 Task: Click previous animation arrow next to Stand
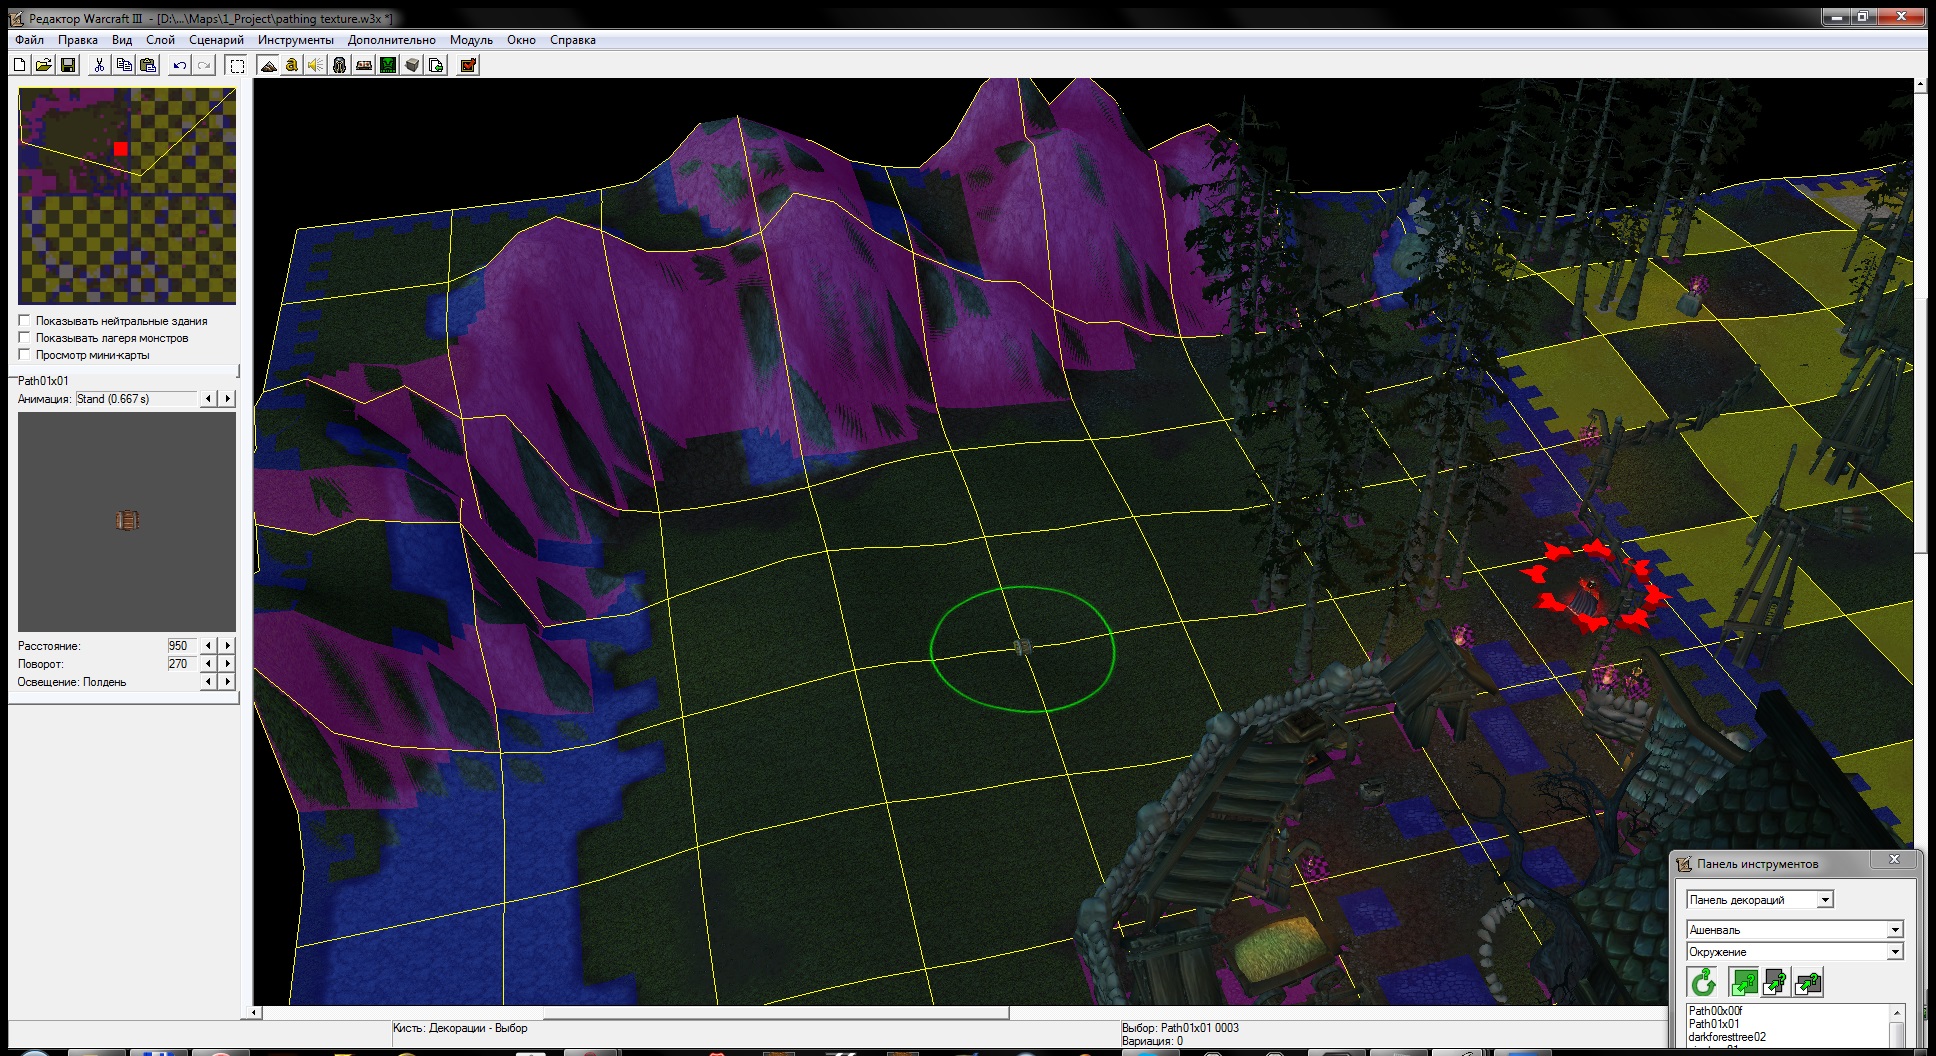[x=208, y=399]
